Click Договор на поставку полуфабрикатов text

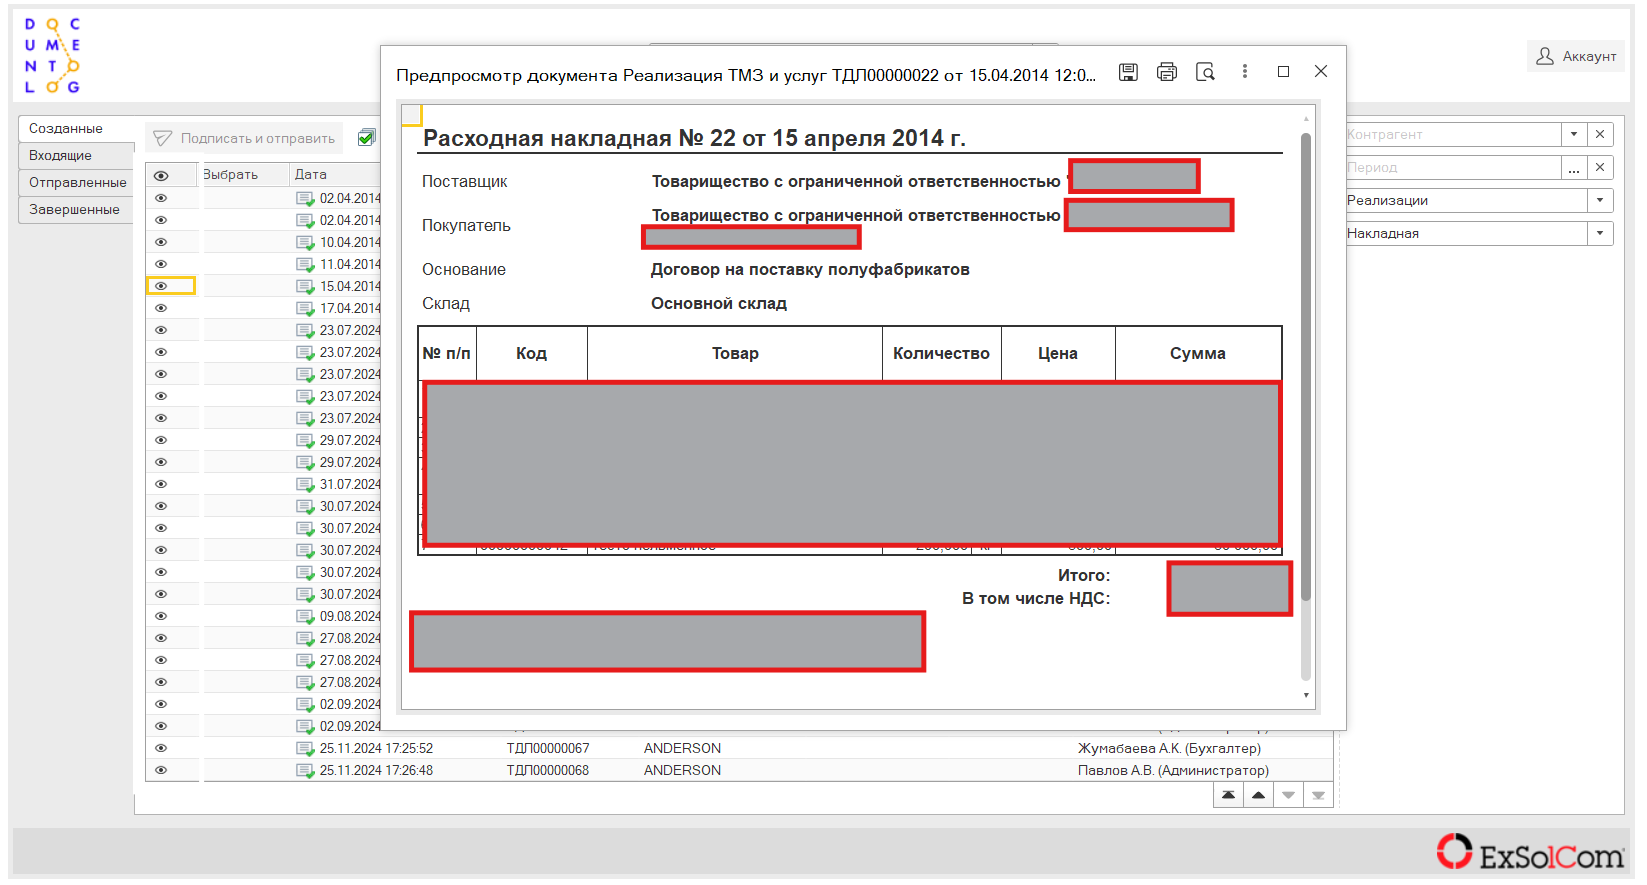810,269
